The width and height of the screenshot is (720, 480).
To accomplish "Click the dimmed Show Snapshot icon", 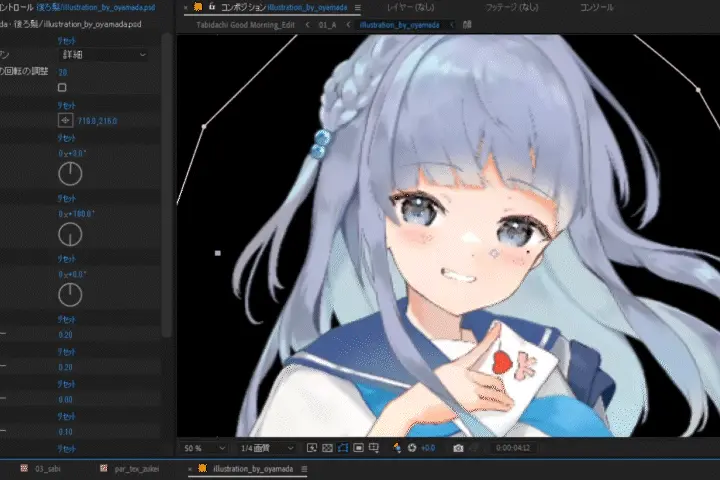I will [x=475, y=448].
